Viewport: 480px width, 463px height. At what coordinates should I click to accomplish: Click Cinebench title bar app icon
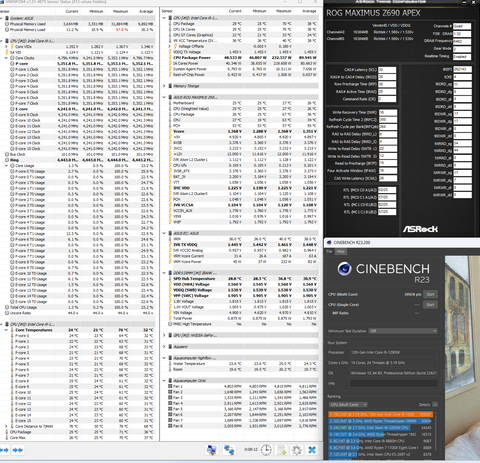[x=329, y=242]
